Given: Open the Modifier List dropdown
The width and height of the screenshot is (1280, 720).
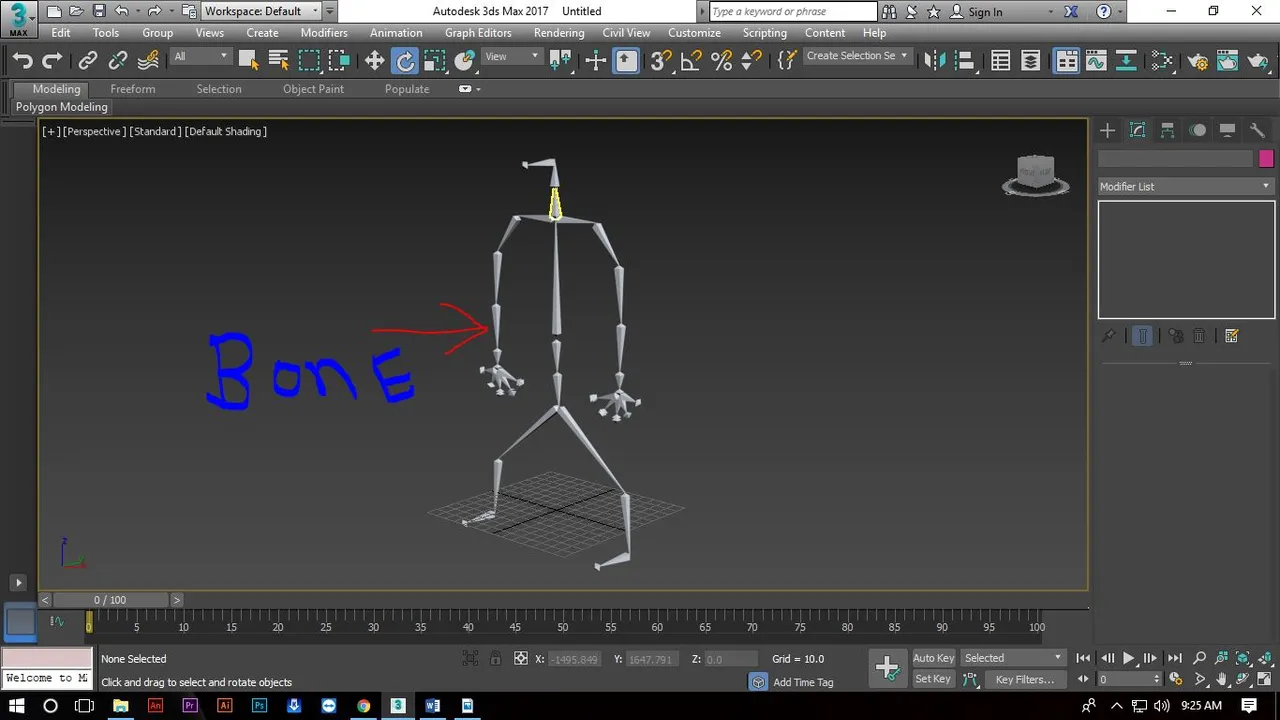Looking at the screenshot, I should click(x=1186, y=186).
